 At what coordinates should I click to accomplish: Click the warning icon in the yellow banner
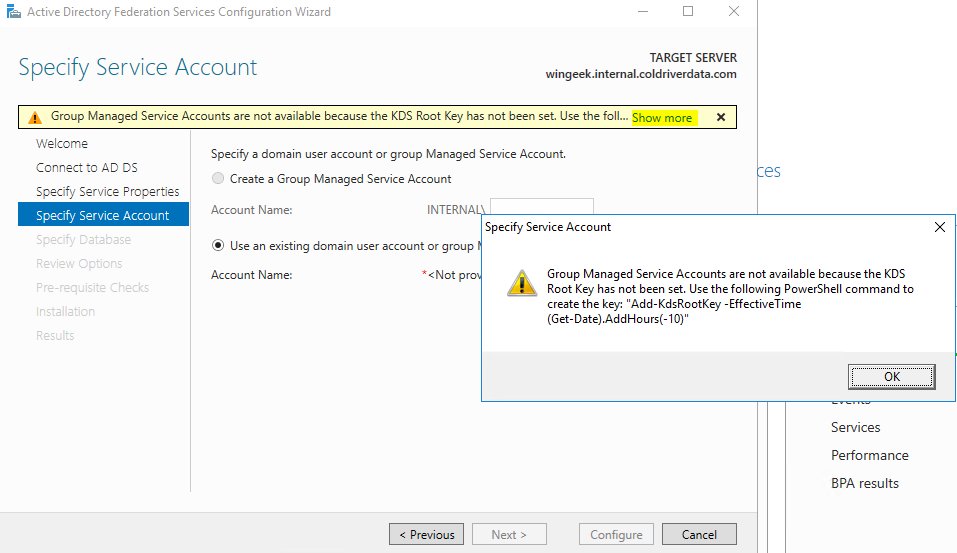click(x=35, y=117)
